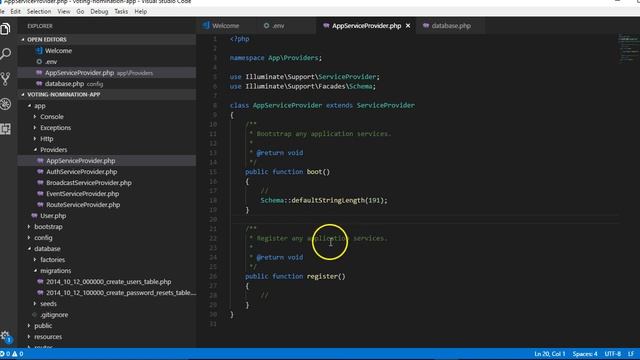Click line number 20 in the gutter
The height and width of the screenshot is (360, 640).
coord(213,220)
